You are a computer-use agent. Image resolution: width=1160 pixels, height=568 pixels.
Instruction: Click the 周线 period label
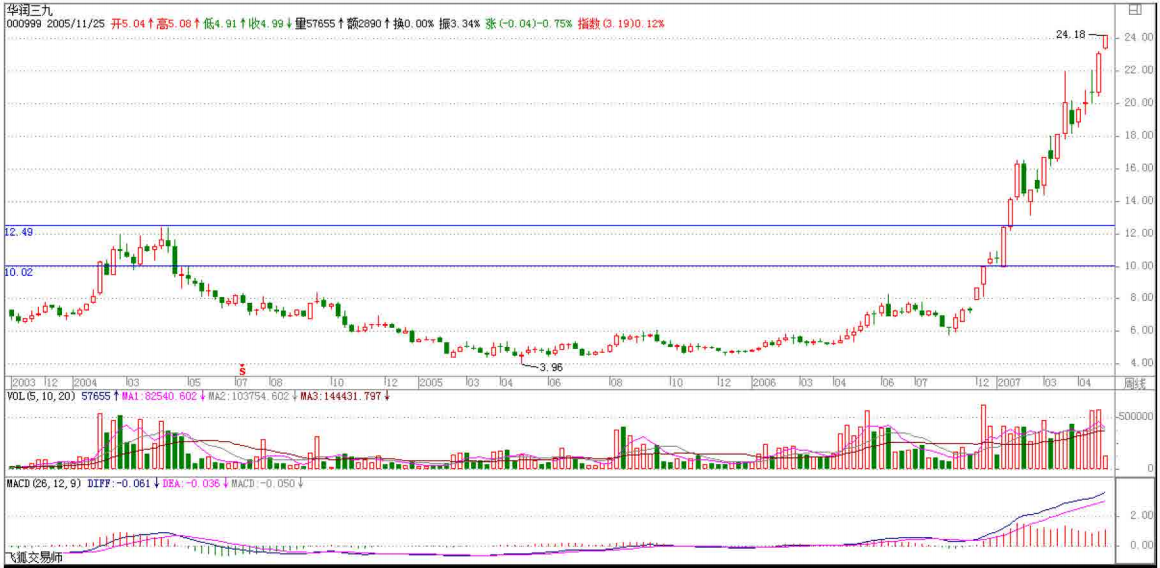(x=1134, y=384)
